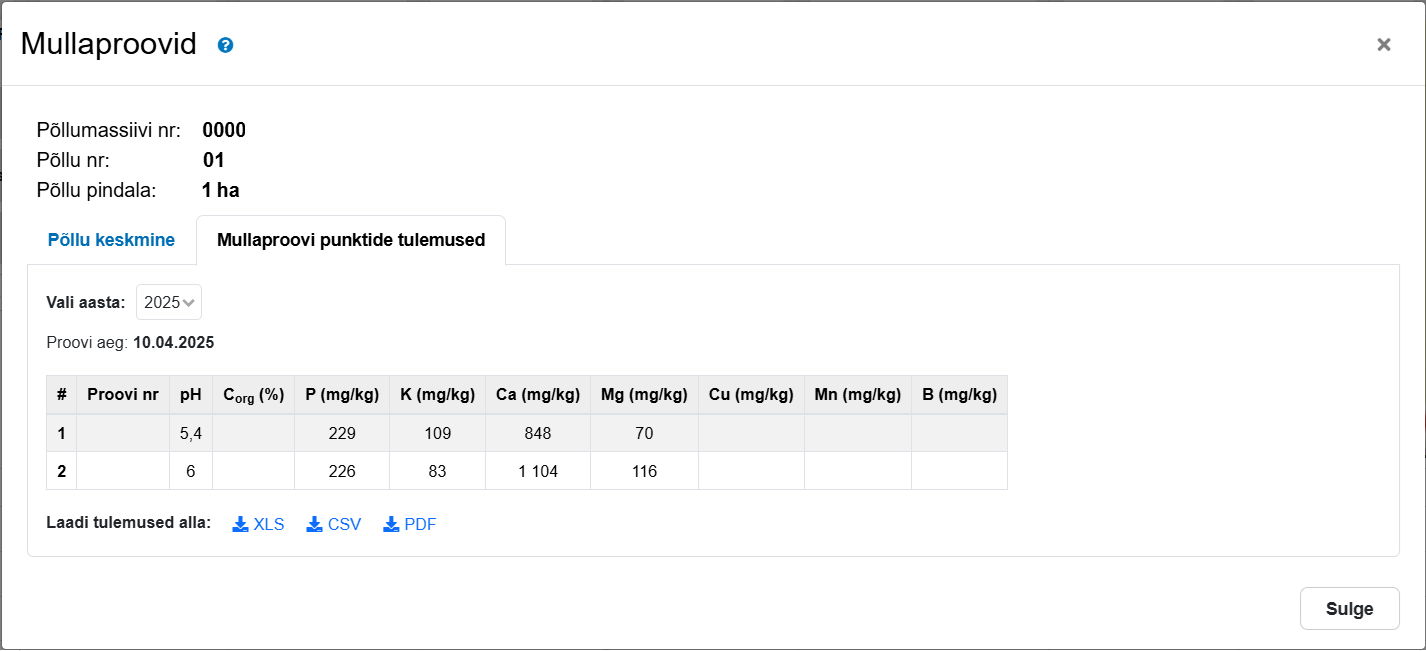Download results as CSV
1426x651 pixels.
[x=334, y=524]
